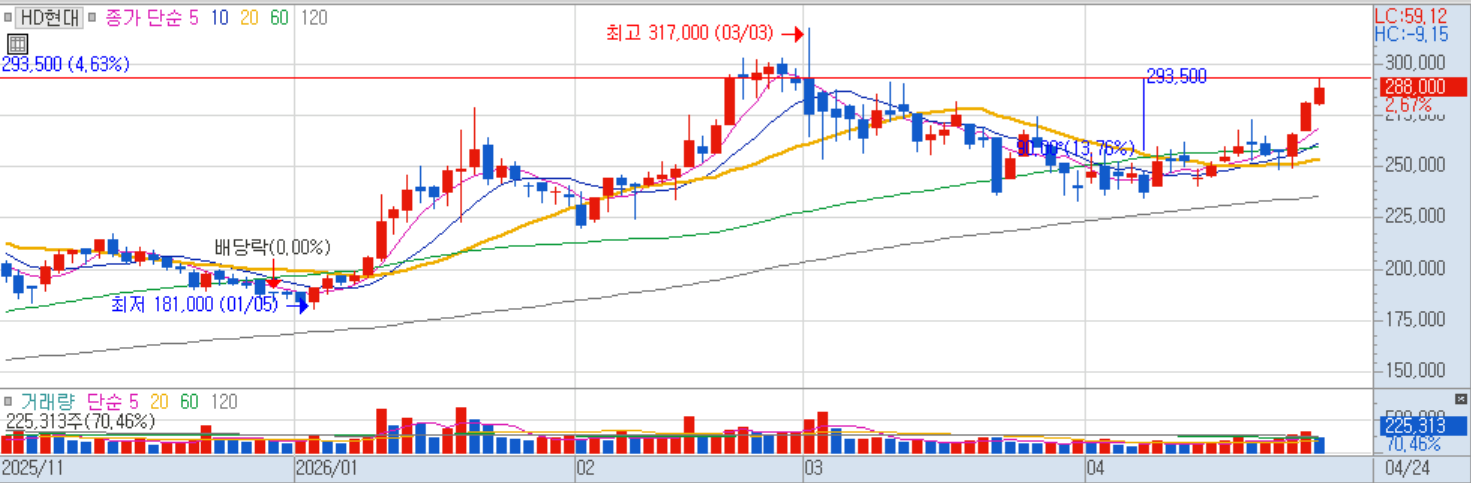The image size is (1471, 483).
Task: Click the 2.67% change label
Action: click(x=1407, y=105)
